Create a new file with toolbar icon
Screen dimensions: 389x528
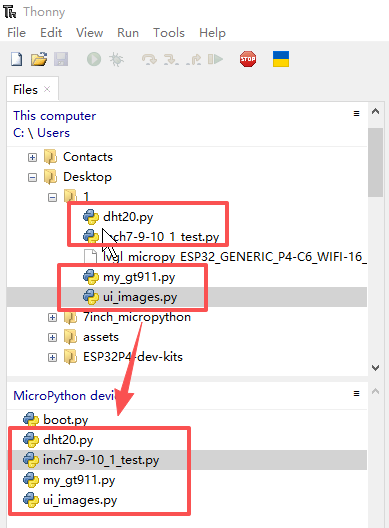tap(17, 59)
